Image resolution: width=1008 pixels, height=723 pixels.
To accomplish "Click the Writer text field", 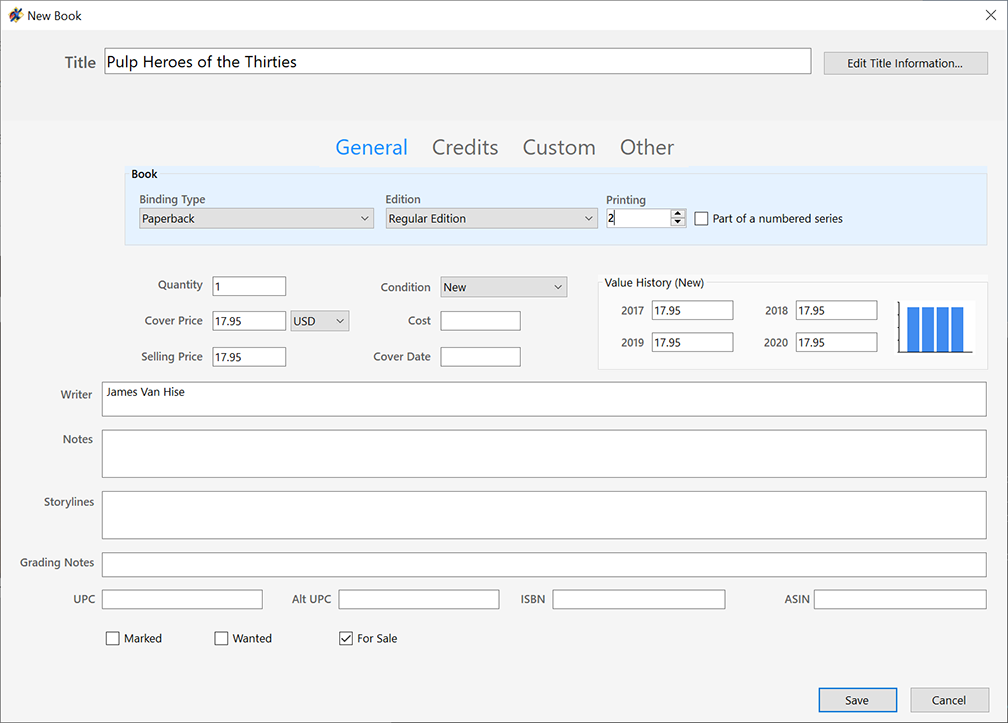I will click(x=544, y=399).
